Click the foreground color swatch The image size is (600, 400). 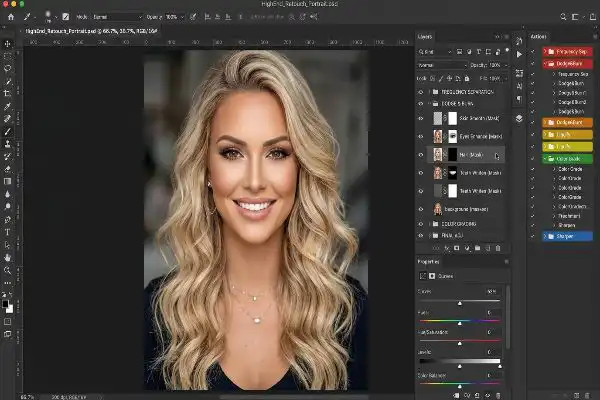pyautogui.click(x=5, y=304)
